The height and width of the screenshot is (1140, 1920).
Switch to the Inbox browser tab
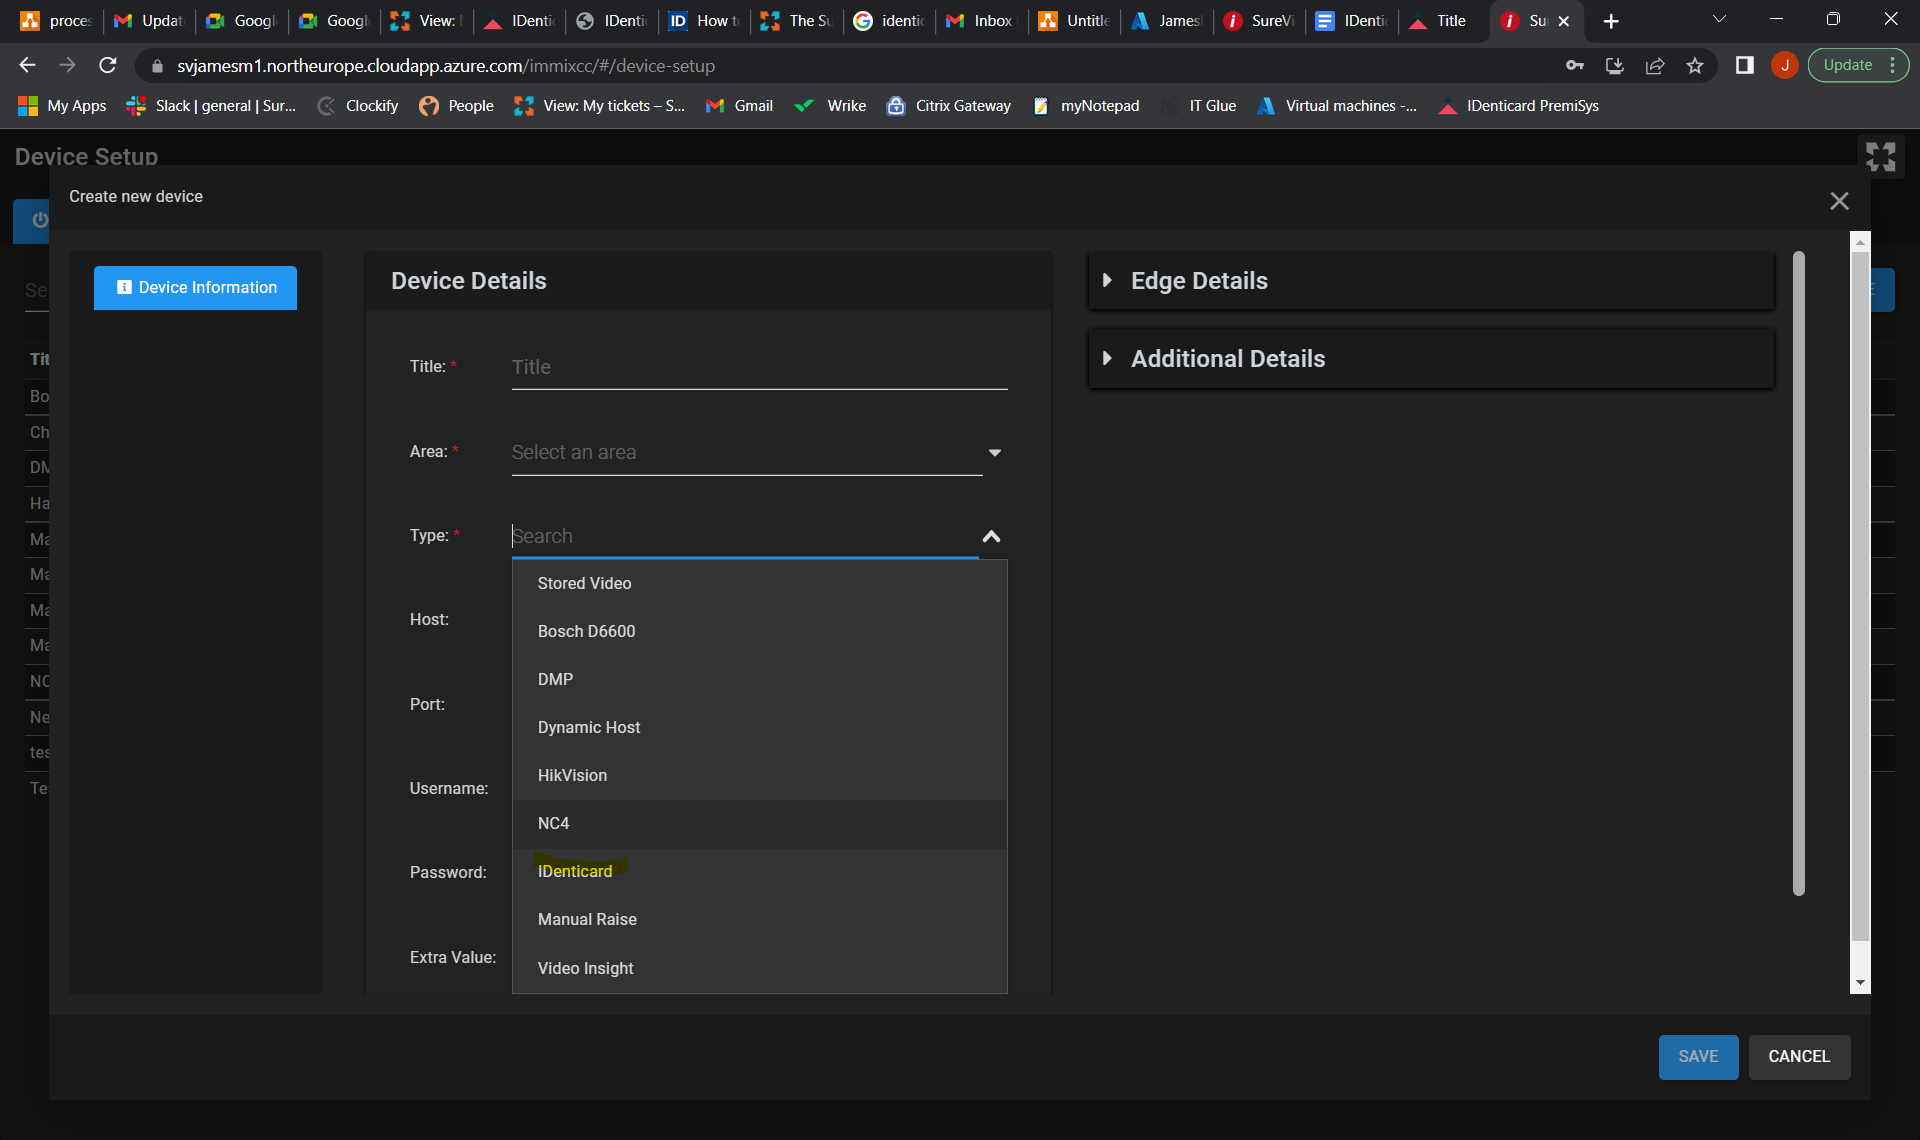981,21
